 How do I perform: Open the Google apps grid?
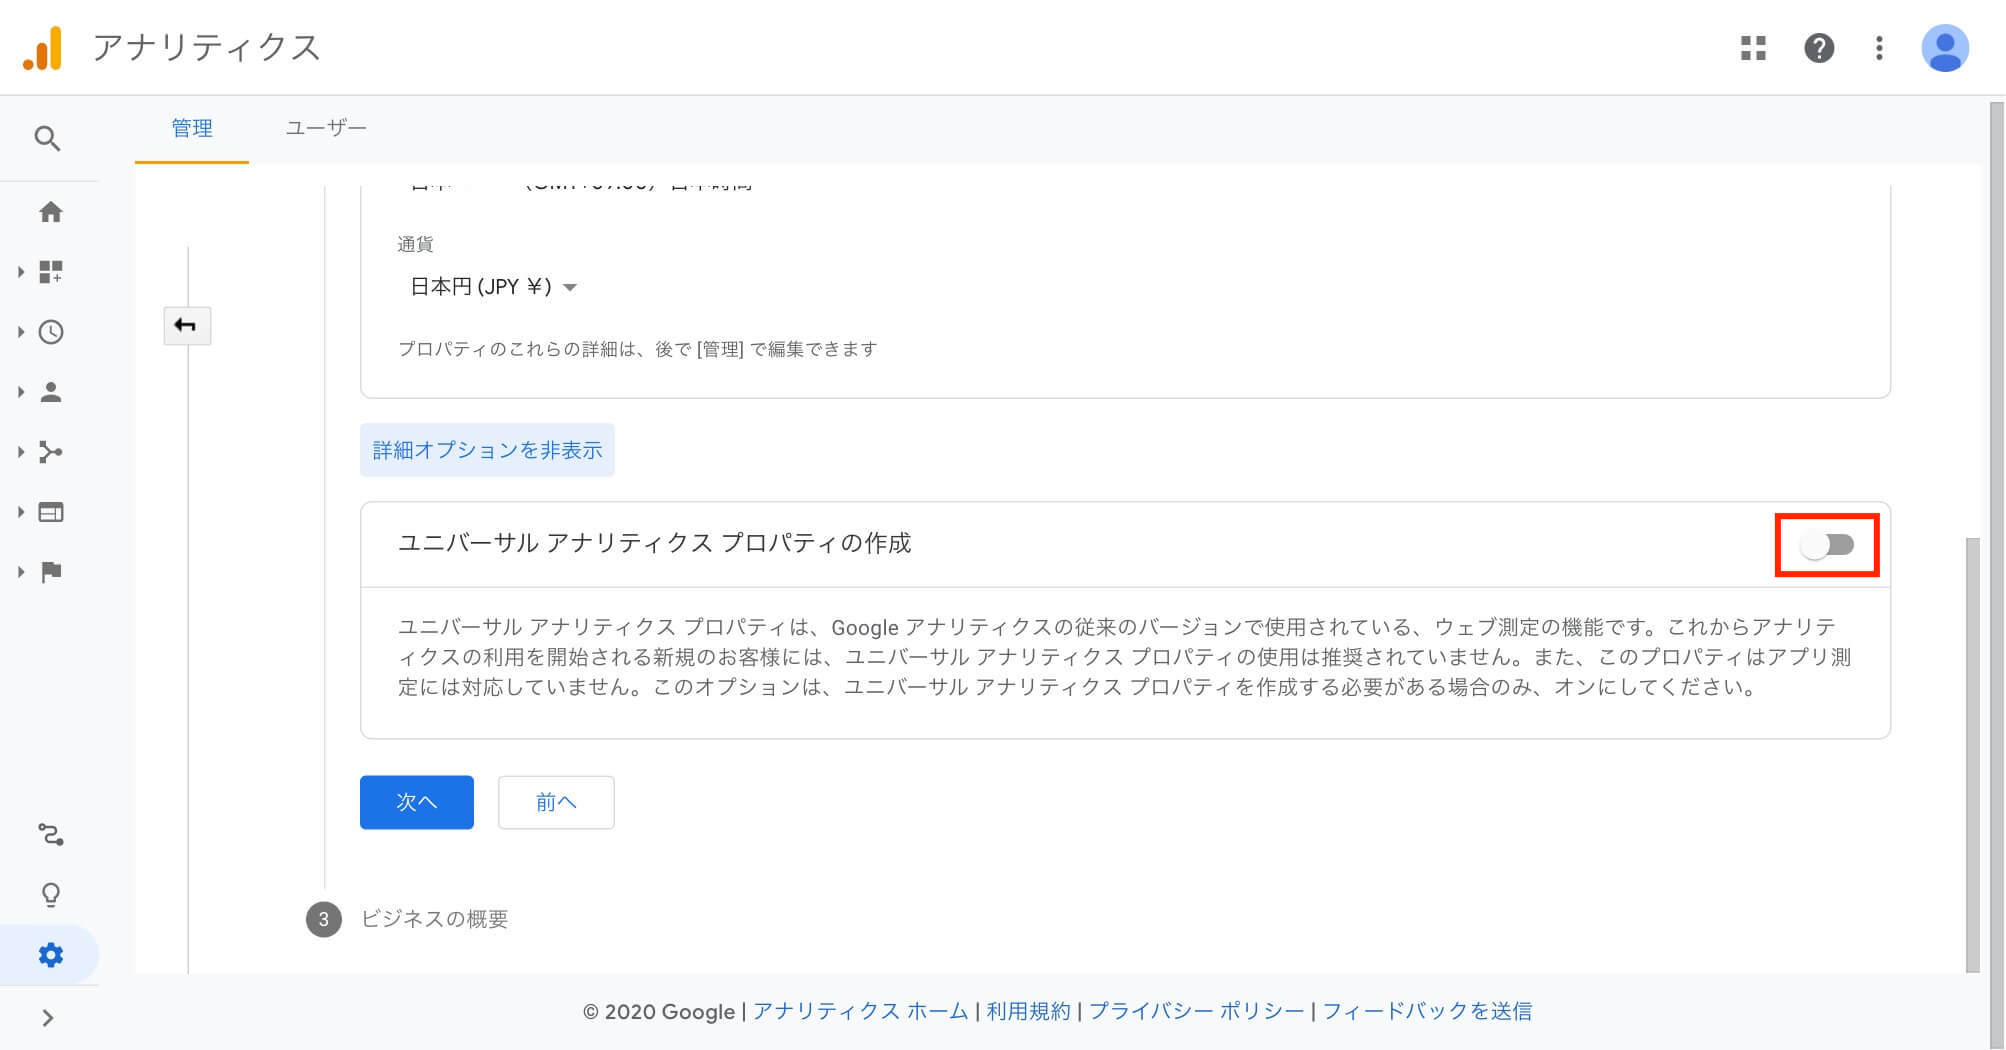tap(1753, 48)
